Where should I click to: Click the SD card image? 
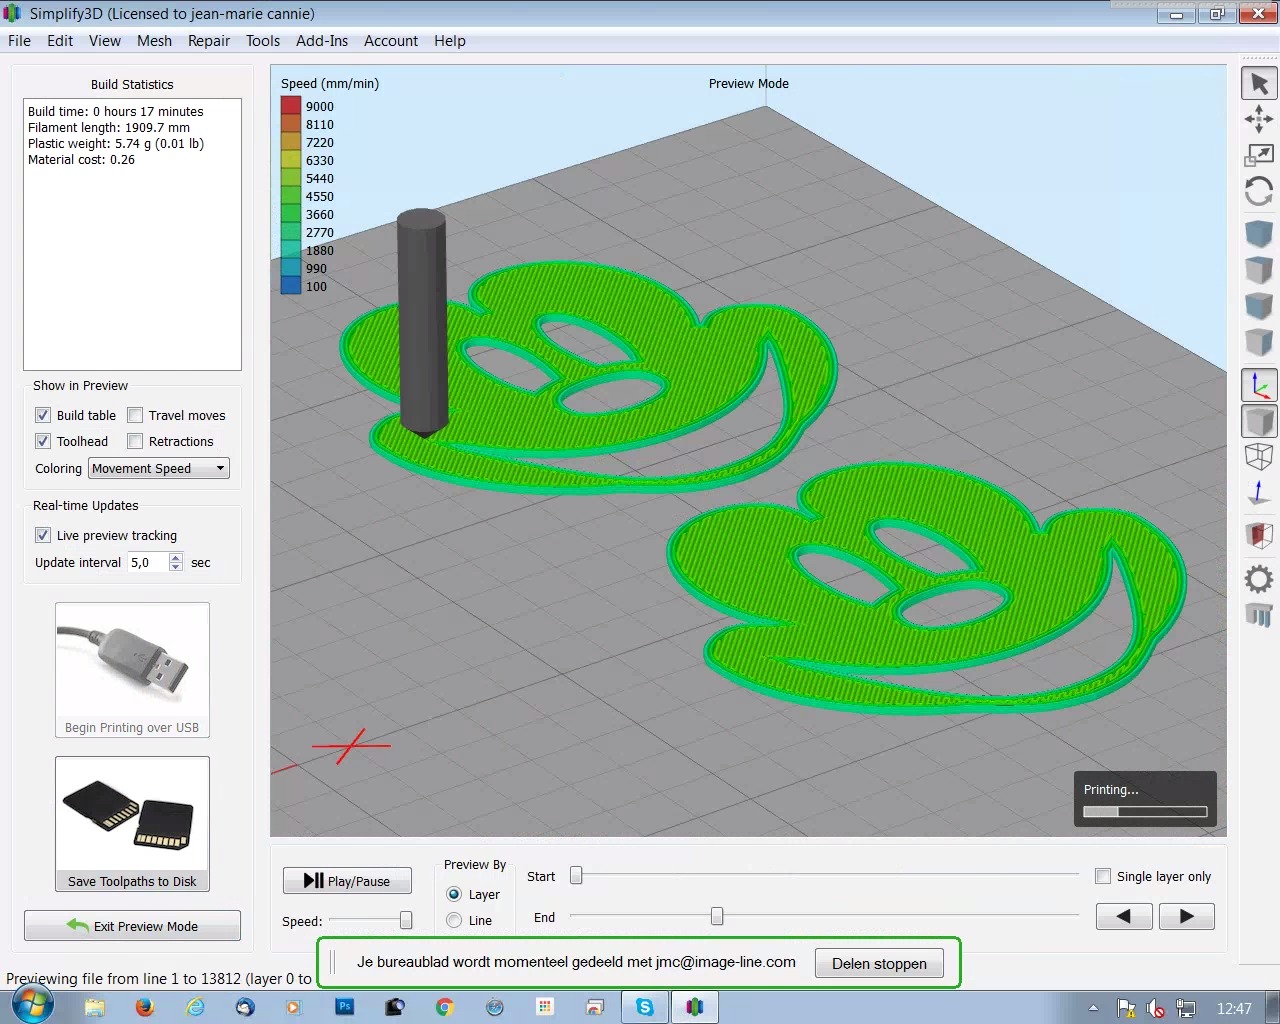point(132,815)
